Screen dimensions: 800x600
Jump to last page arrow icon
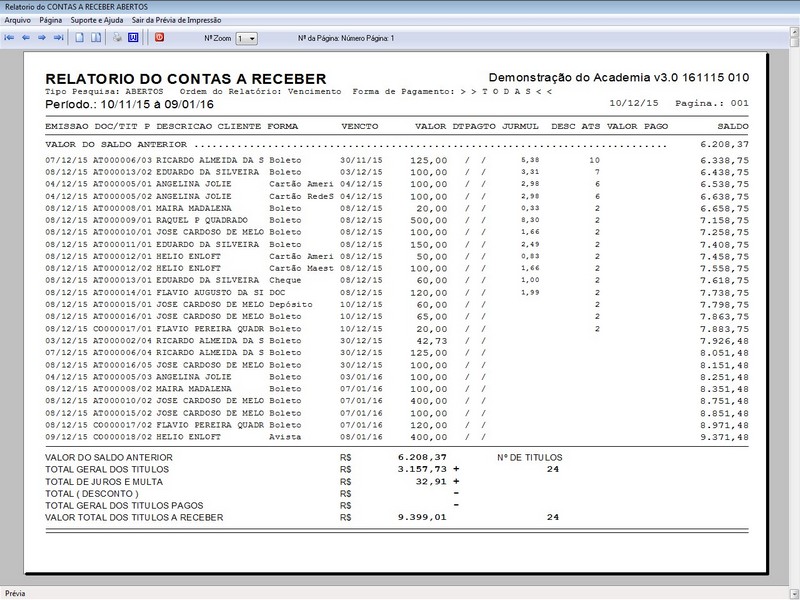tap(58, 38)
